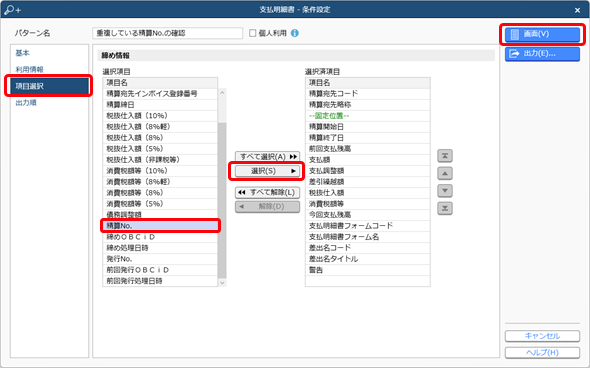Screen dimensions: 590x368
Task: Select 前回発行ＯＢＣｉＤ in left list
Action: (x=160, y=270)
